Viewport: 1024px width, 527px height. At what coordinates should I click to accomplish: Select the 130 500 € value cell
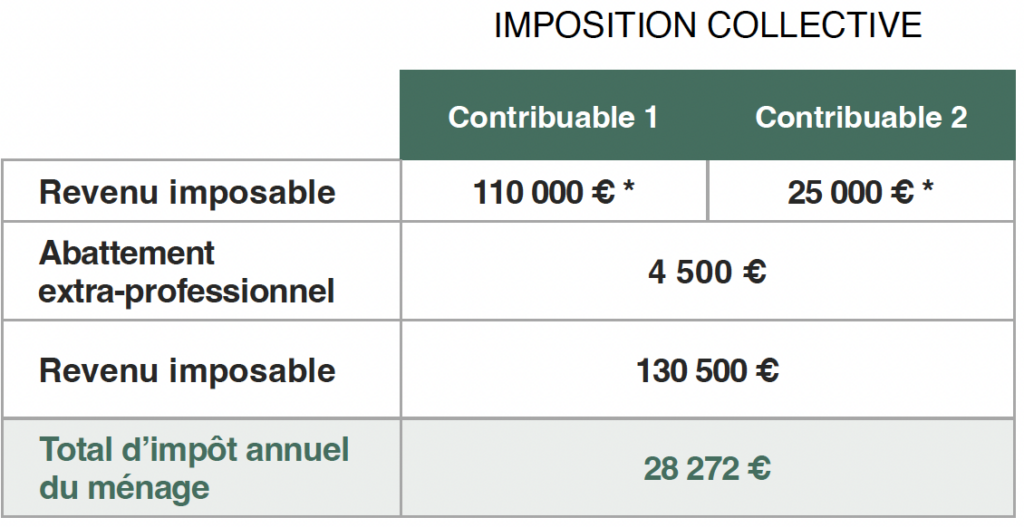(707, 371)
